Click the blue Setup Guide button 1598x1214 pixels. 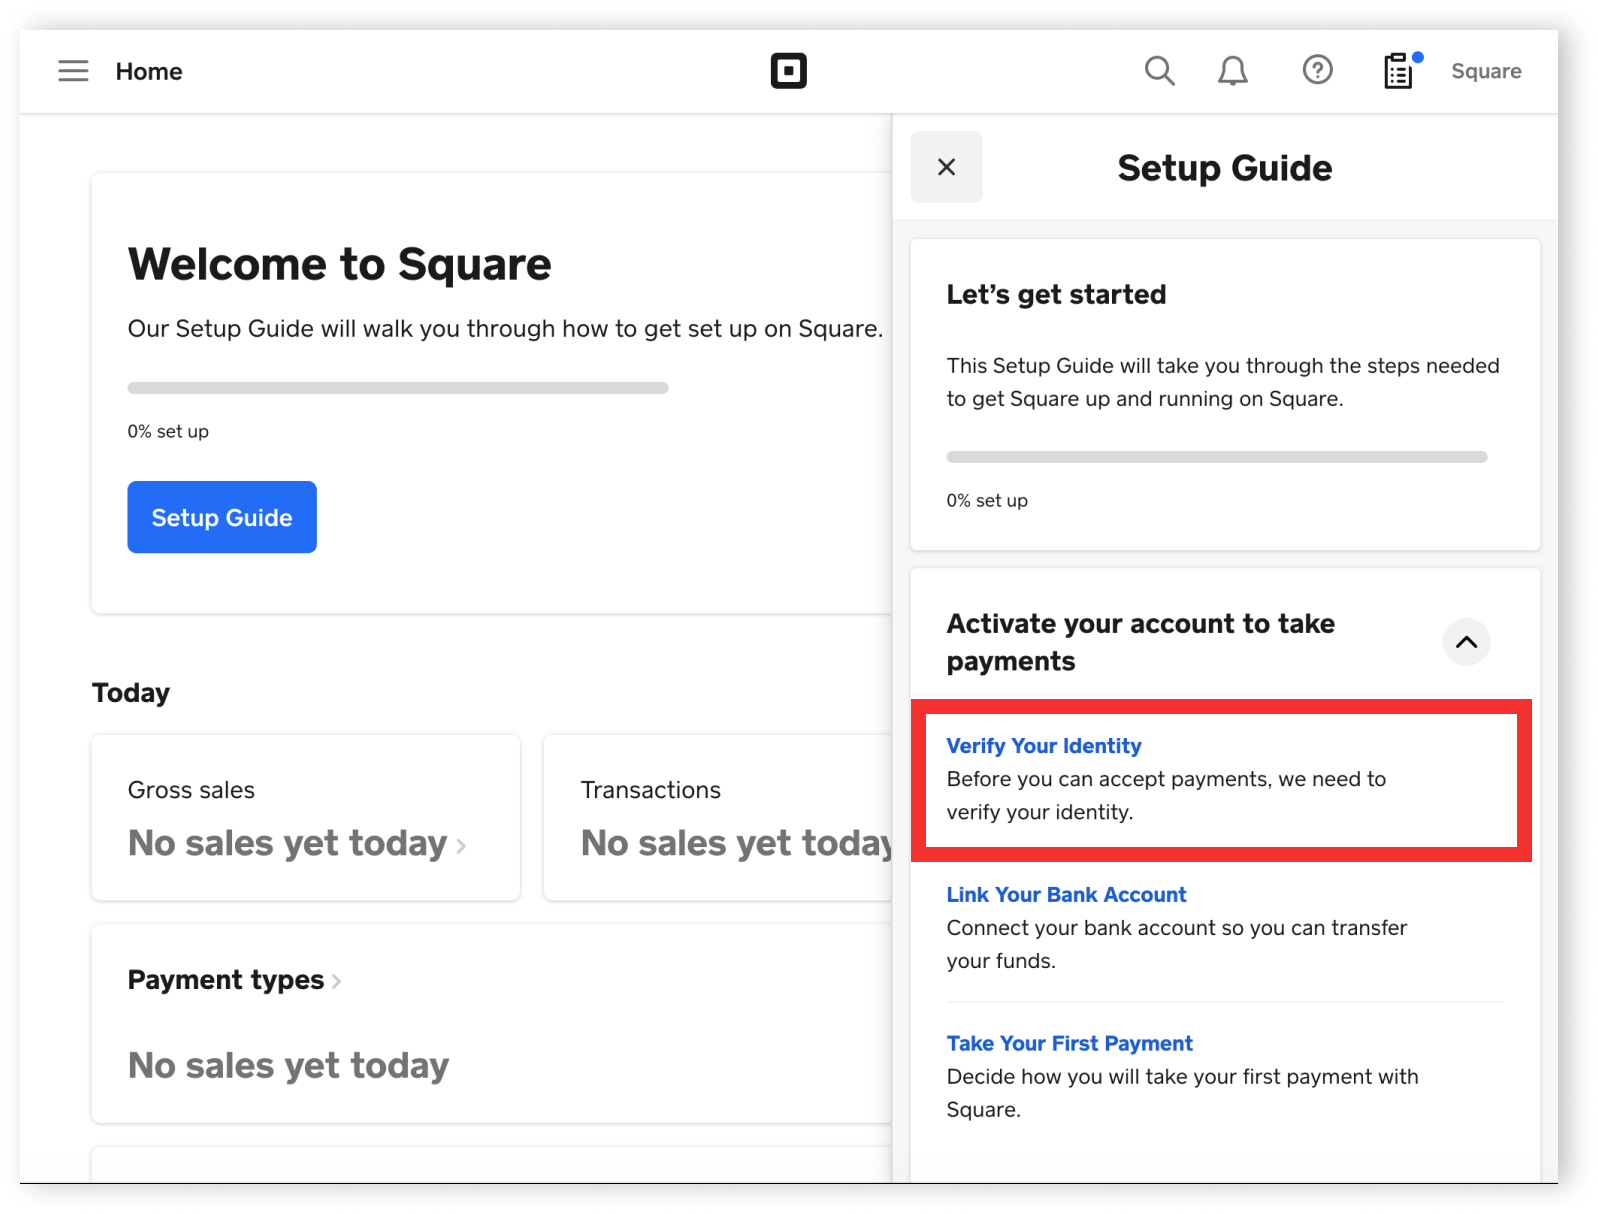pos(222,517)
